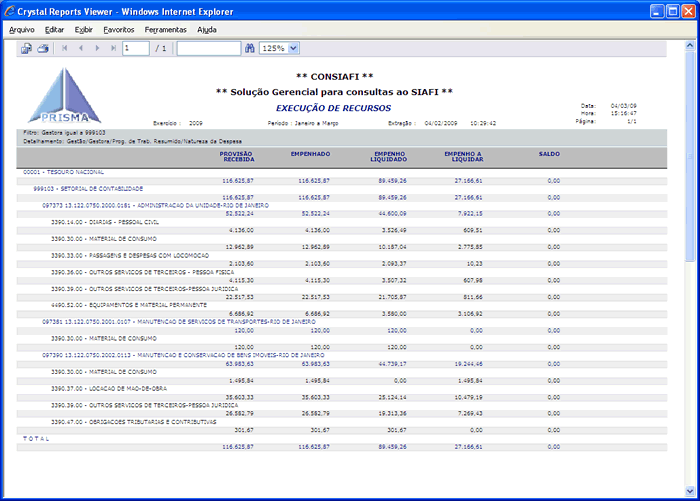This screenshot has height=501, width=700.
Task: Open the Arquivo menu
Action: point(21,30)
